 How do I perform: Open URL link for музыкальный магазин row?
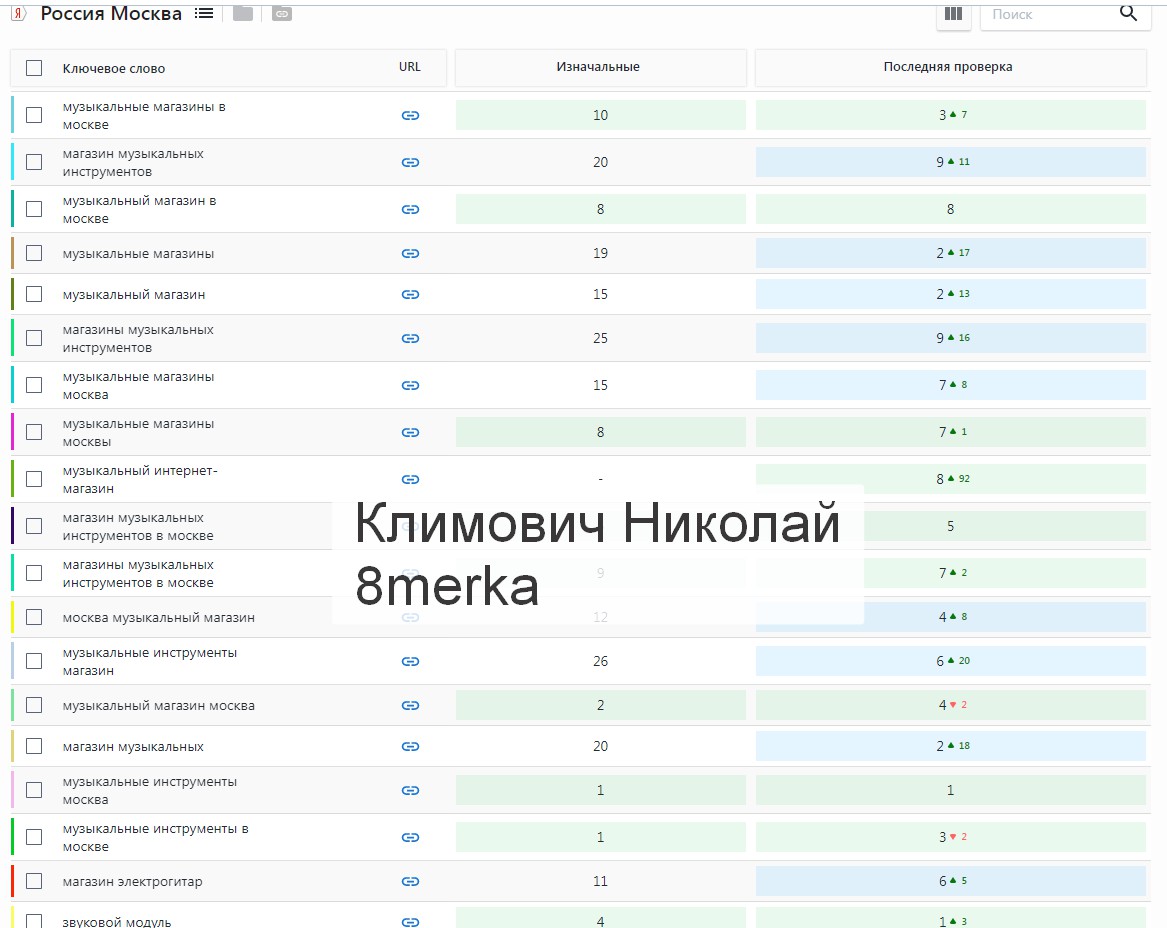coord(410,294)
